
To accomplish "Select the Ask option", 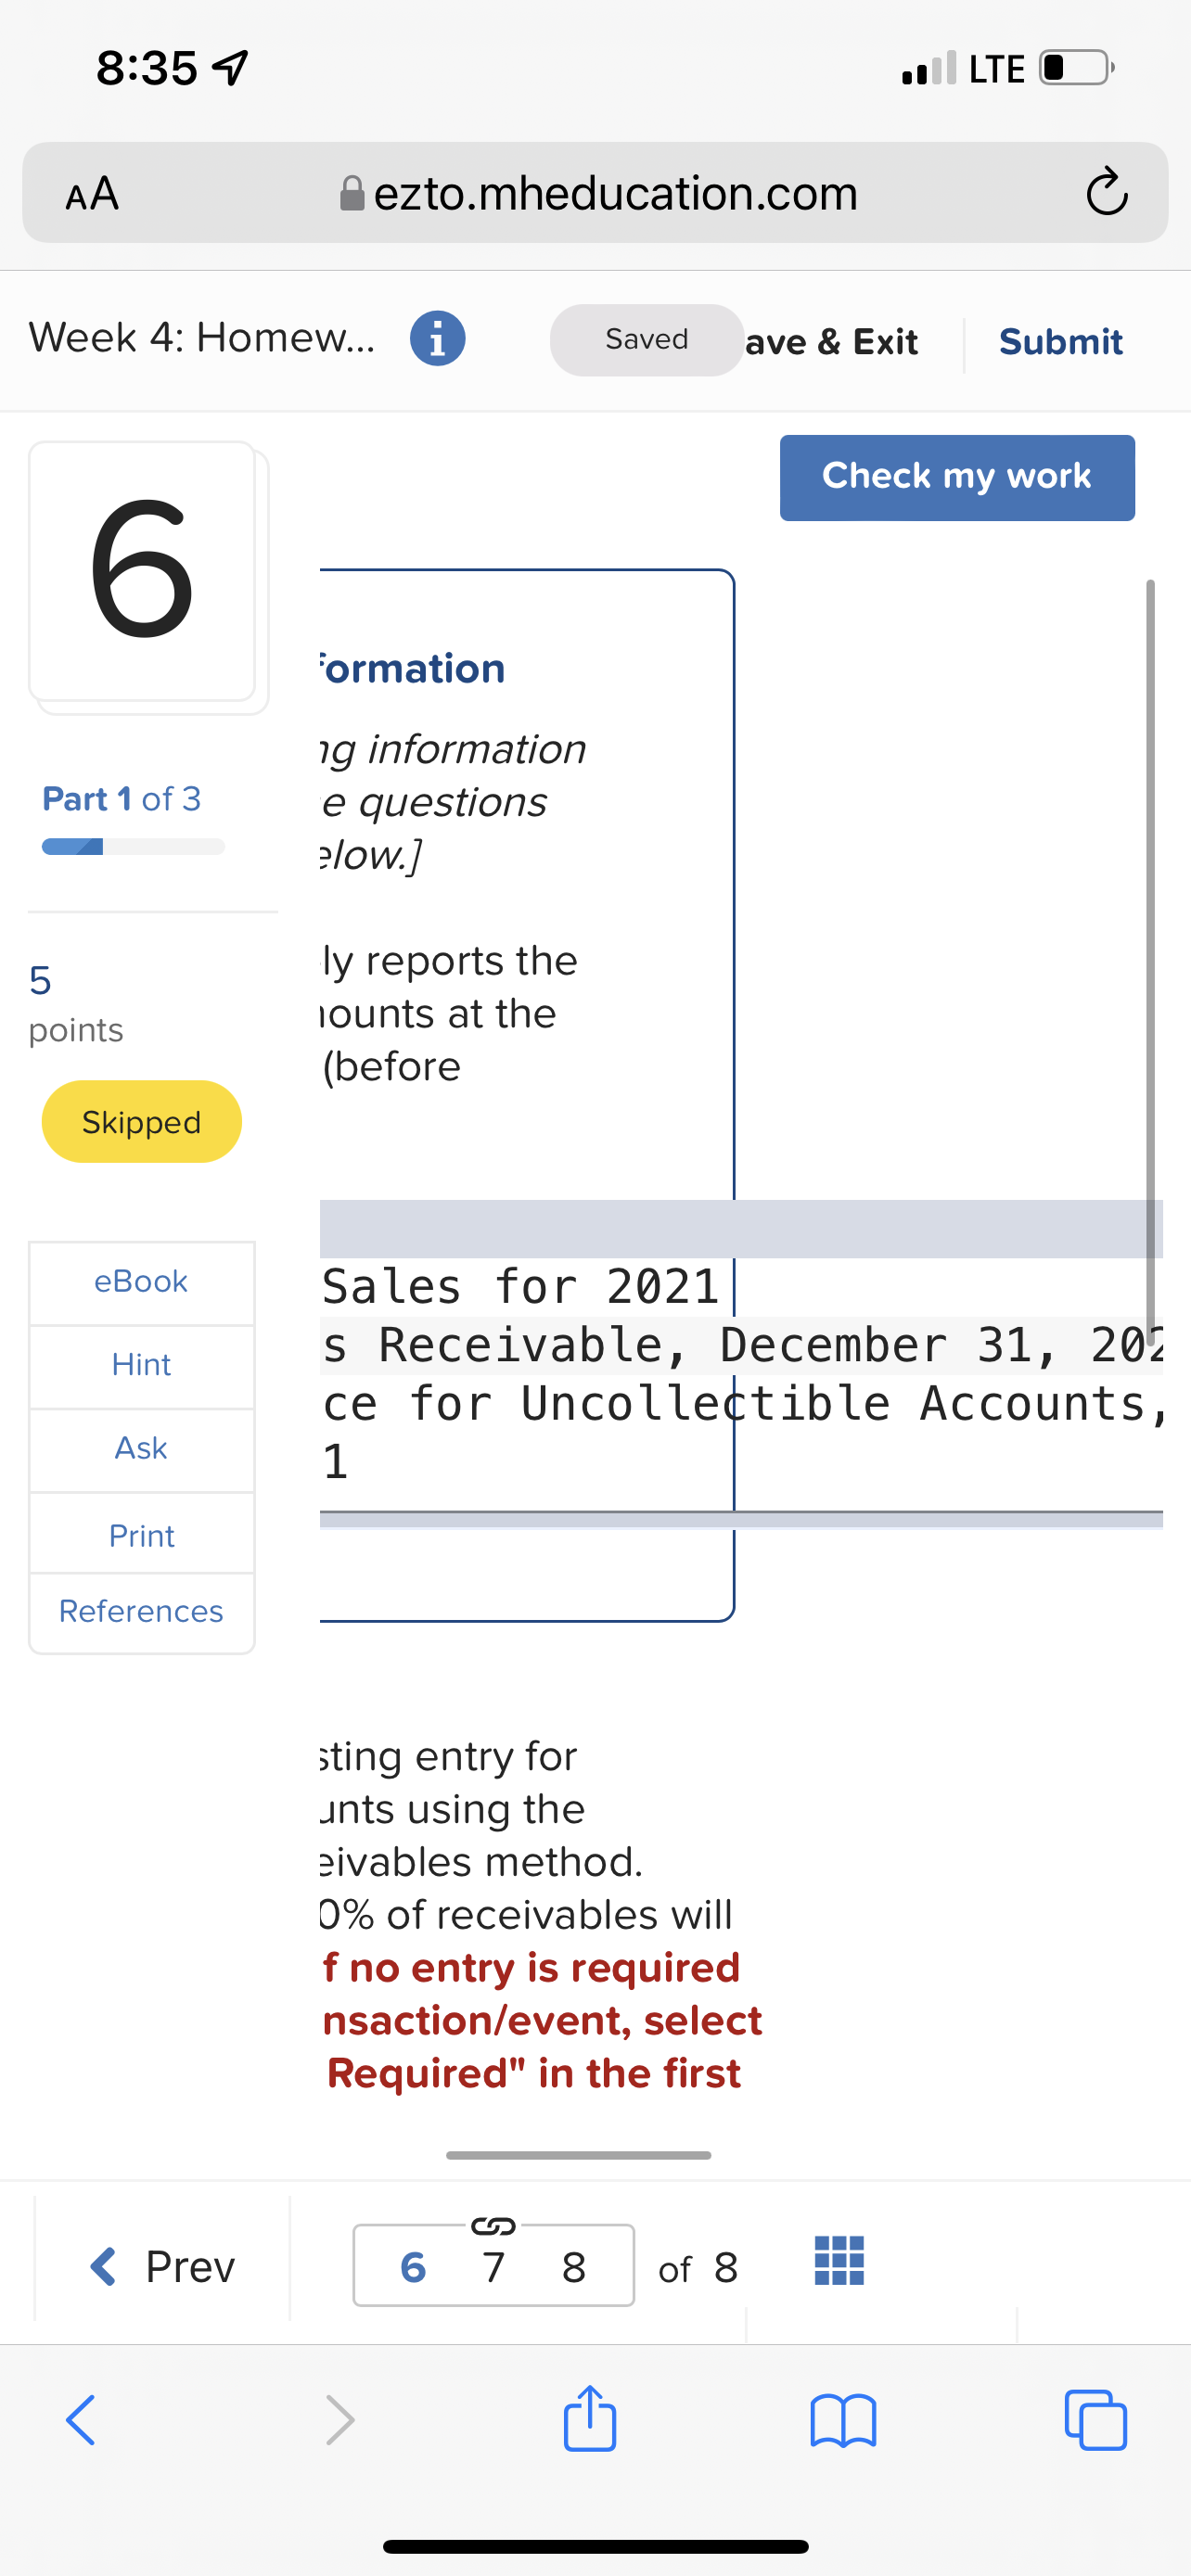I will 141,1448.
